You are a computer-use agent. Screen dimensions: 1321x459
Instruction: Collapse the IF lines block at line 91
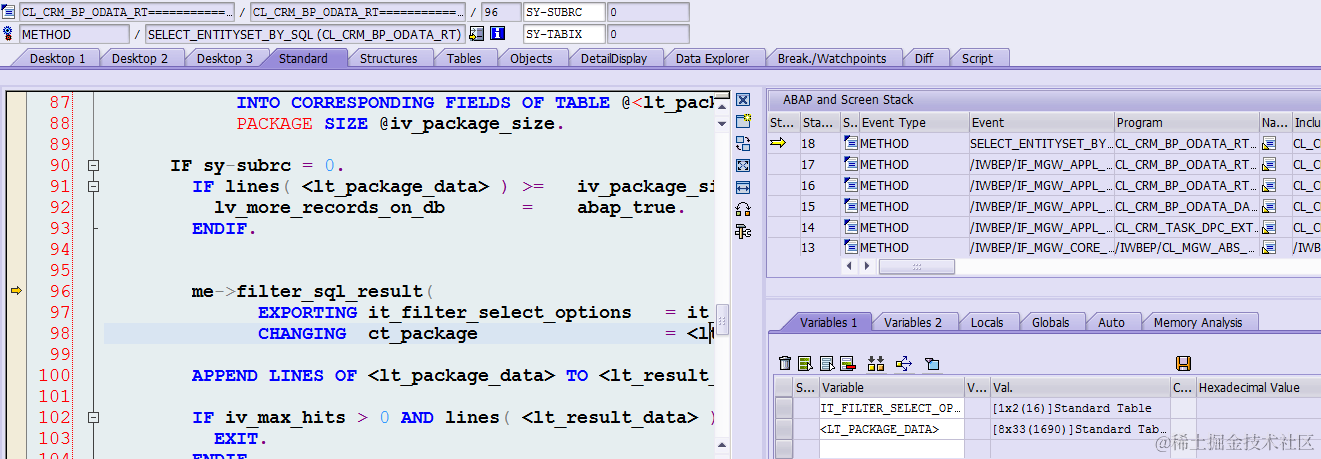click(x=94, y=186)
